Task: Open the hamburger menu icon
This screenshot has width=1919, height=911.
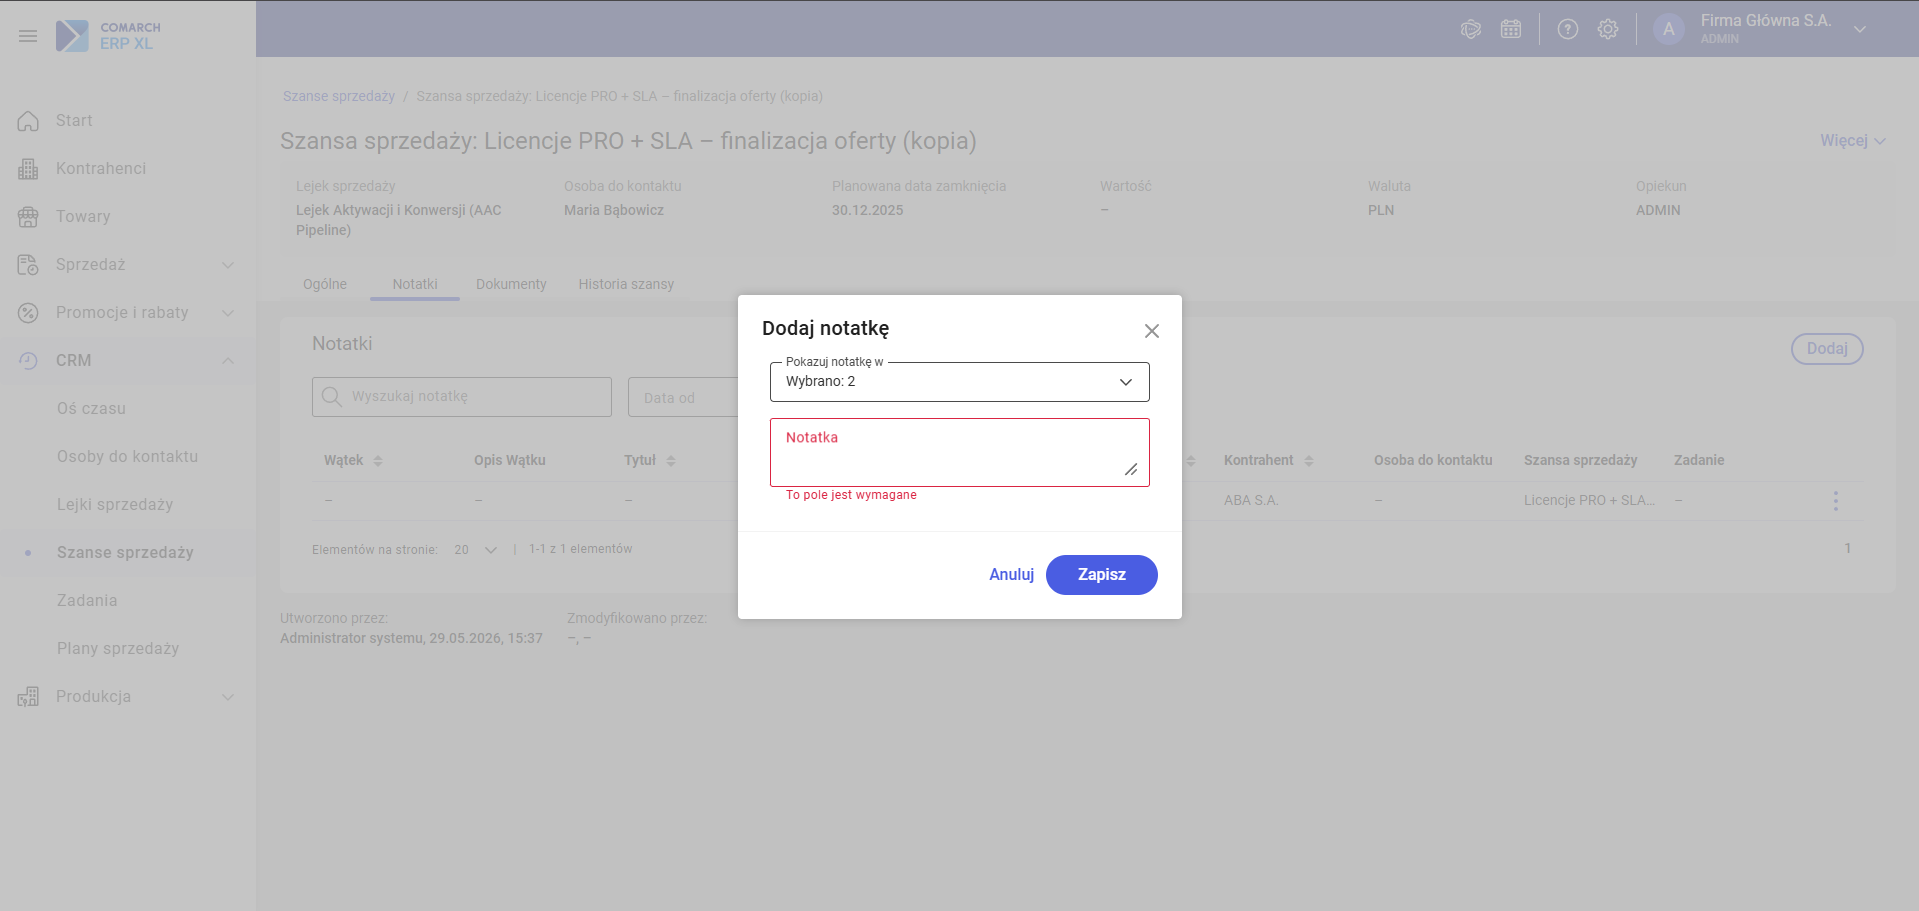Action: [x=28, y=36]
